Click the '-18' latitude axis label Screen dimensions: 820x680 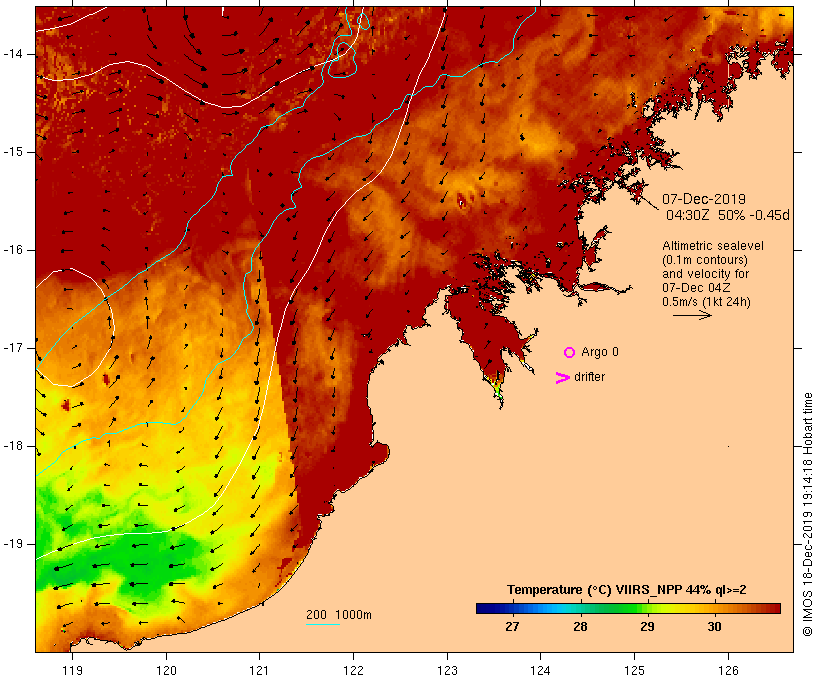(12, 446)
